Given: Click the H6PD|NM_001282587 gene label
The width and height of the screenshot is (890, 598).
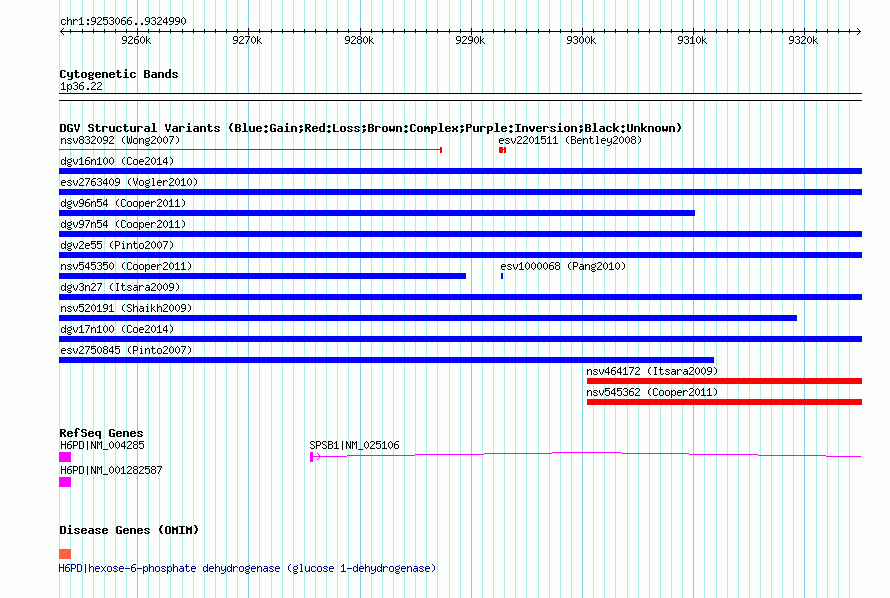Looking at the screenshot, I should 111,470.
